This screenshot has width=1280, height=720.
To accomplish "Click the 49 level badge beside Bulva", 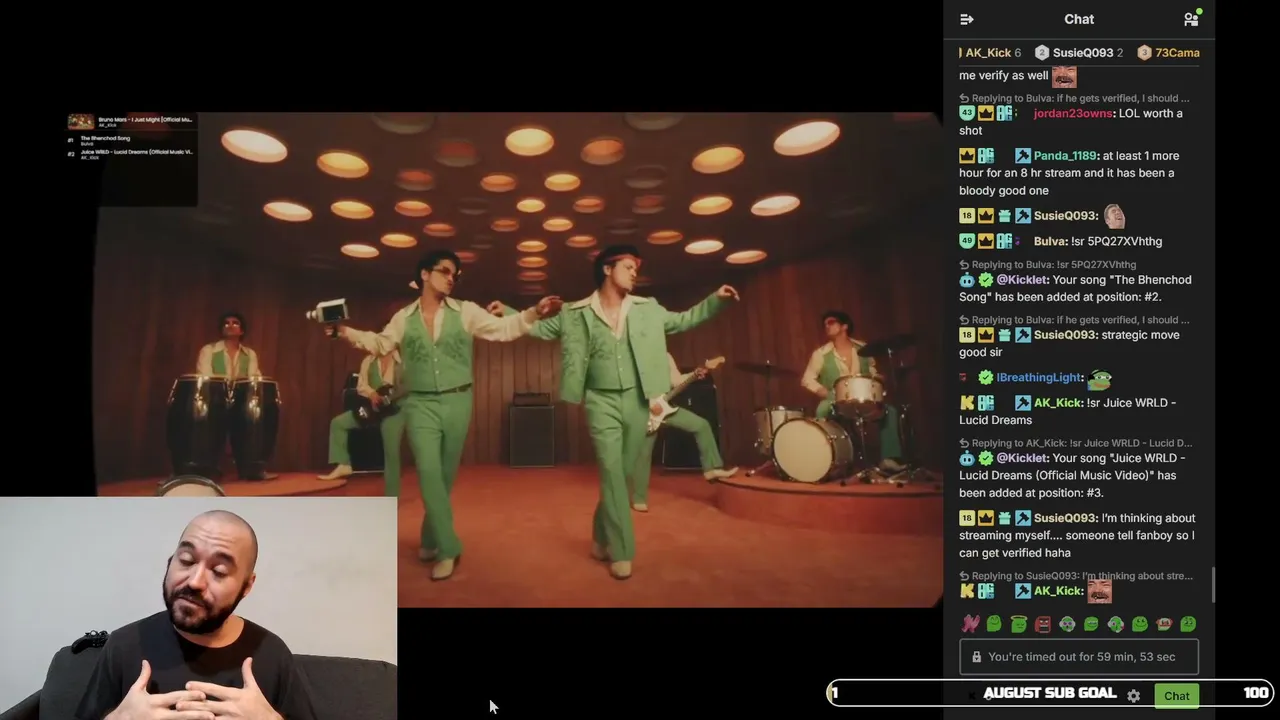I will (967, 241).
